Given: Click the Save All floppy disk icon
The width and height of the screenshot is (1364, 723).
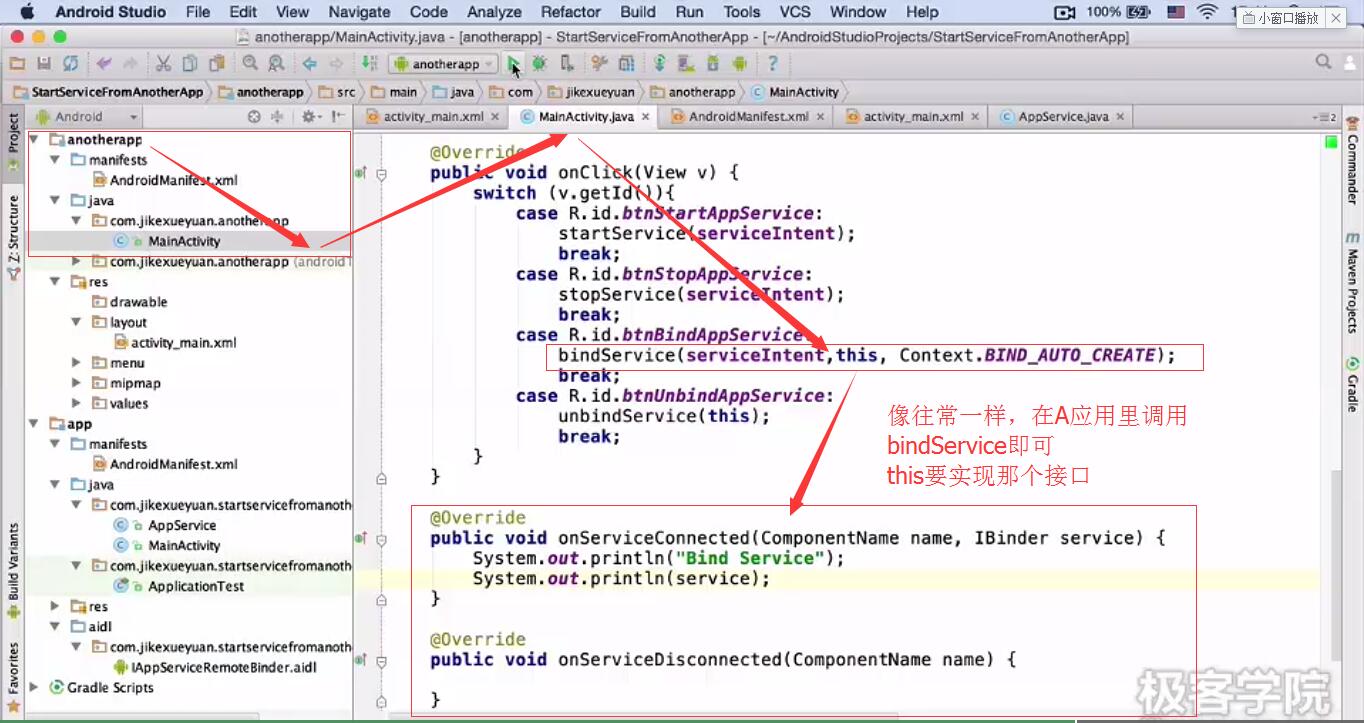Looking at the screenshot, I should pos(44,64).
